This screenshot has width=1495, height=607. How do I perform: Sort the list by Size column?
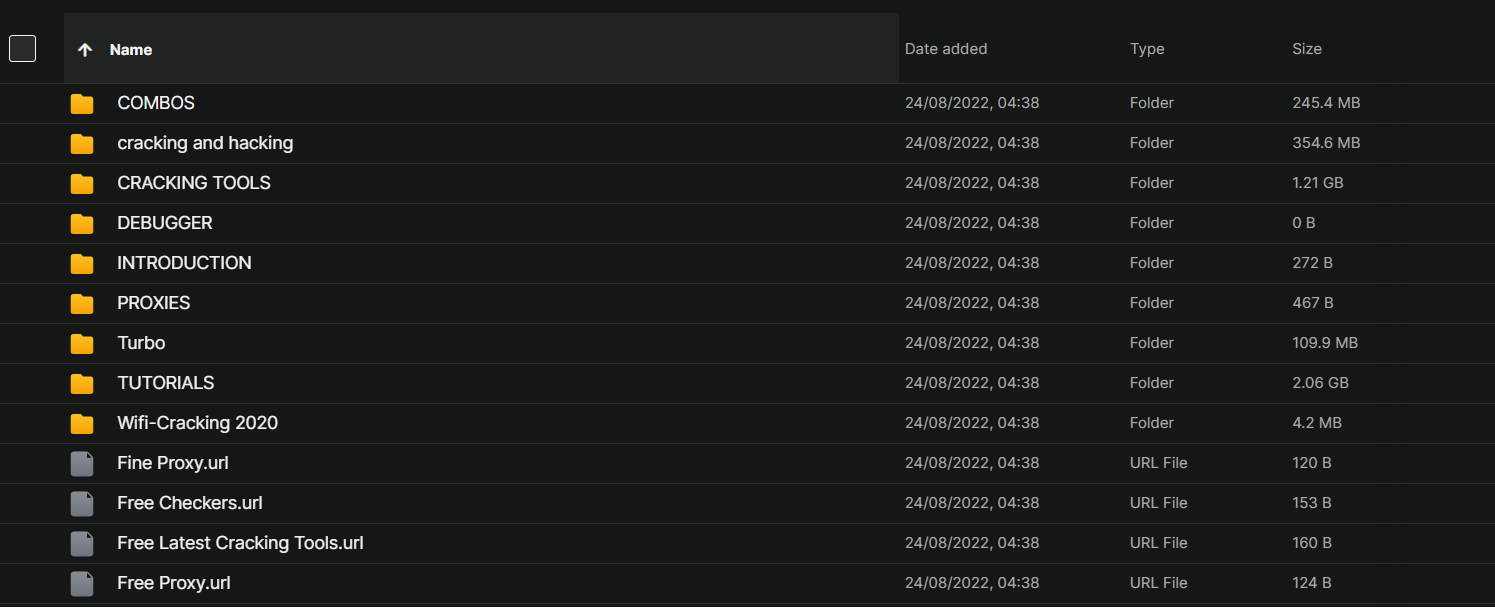pos(1306,49)
